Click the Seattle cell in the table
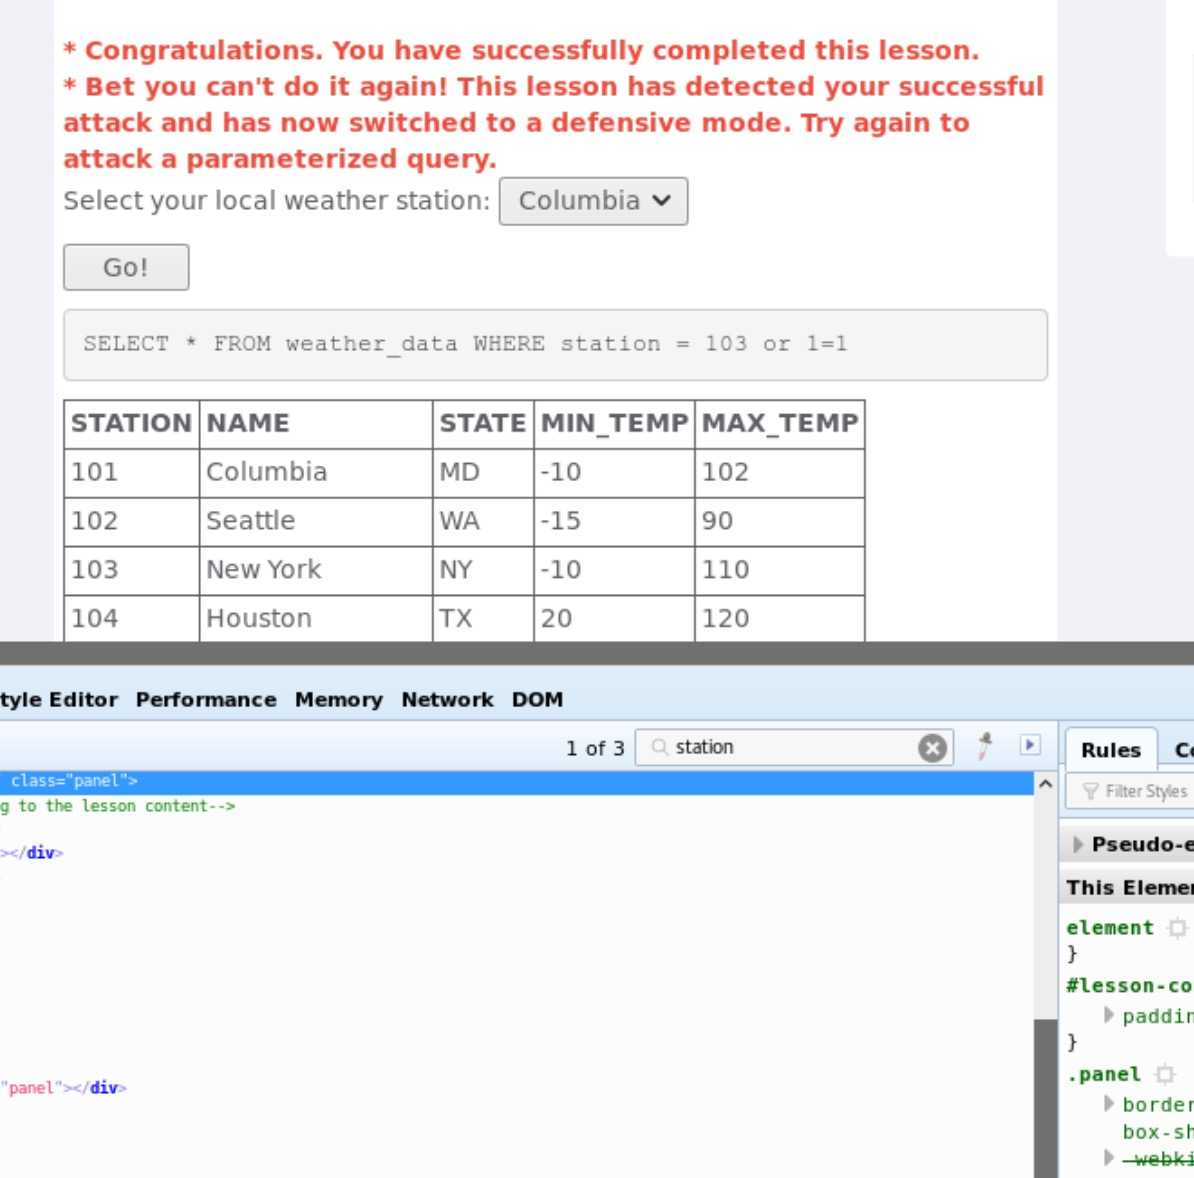The width and height of the screenshot is (1194, 1178). (316, 521)
